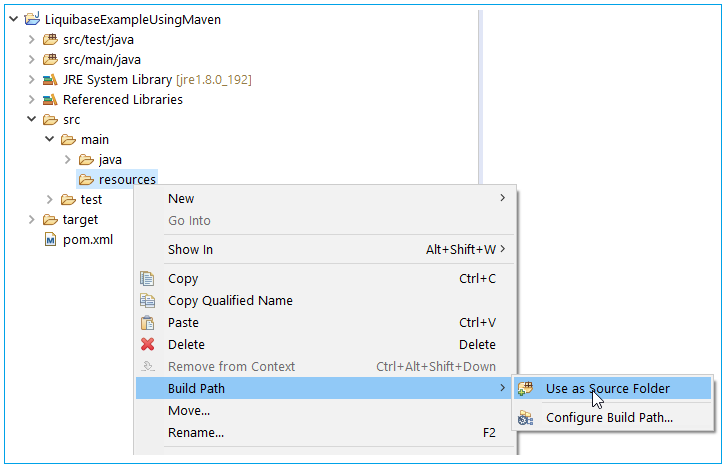Open the New submenu
The width and height of the screenshot is (728, 467).
pos(325,198)
